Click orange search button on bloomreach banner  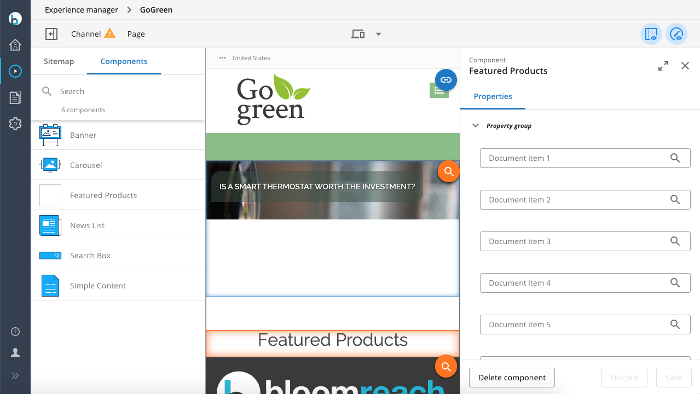point(446,367)
